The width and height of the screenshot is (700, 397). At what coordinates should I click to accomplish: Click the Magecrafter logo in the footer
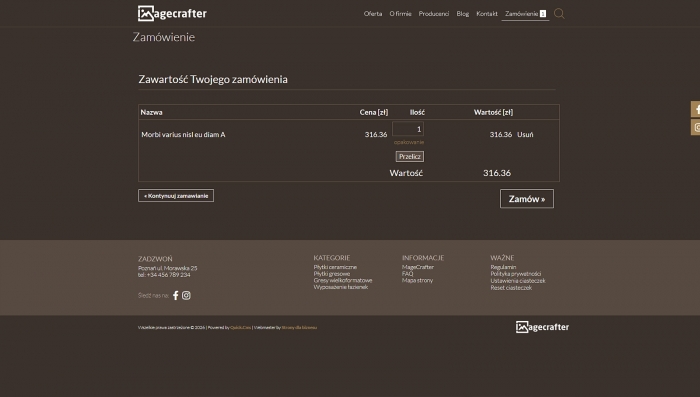click(542, 327)
